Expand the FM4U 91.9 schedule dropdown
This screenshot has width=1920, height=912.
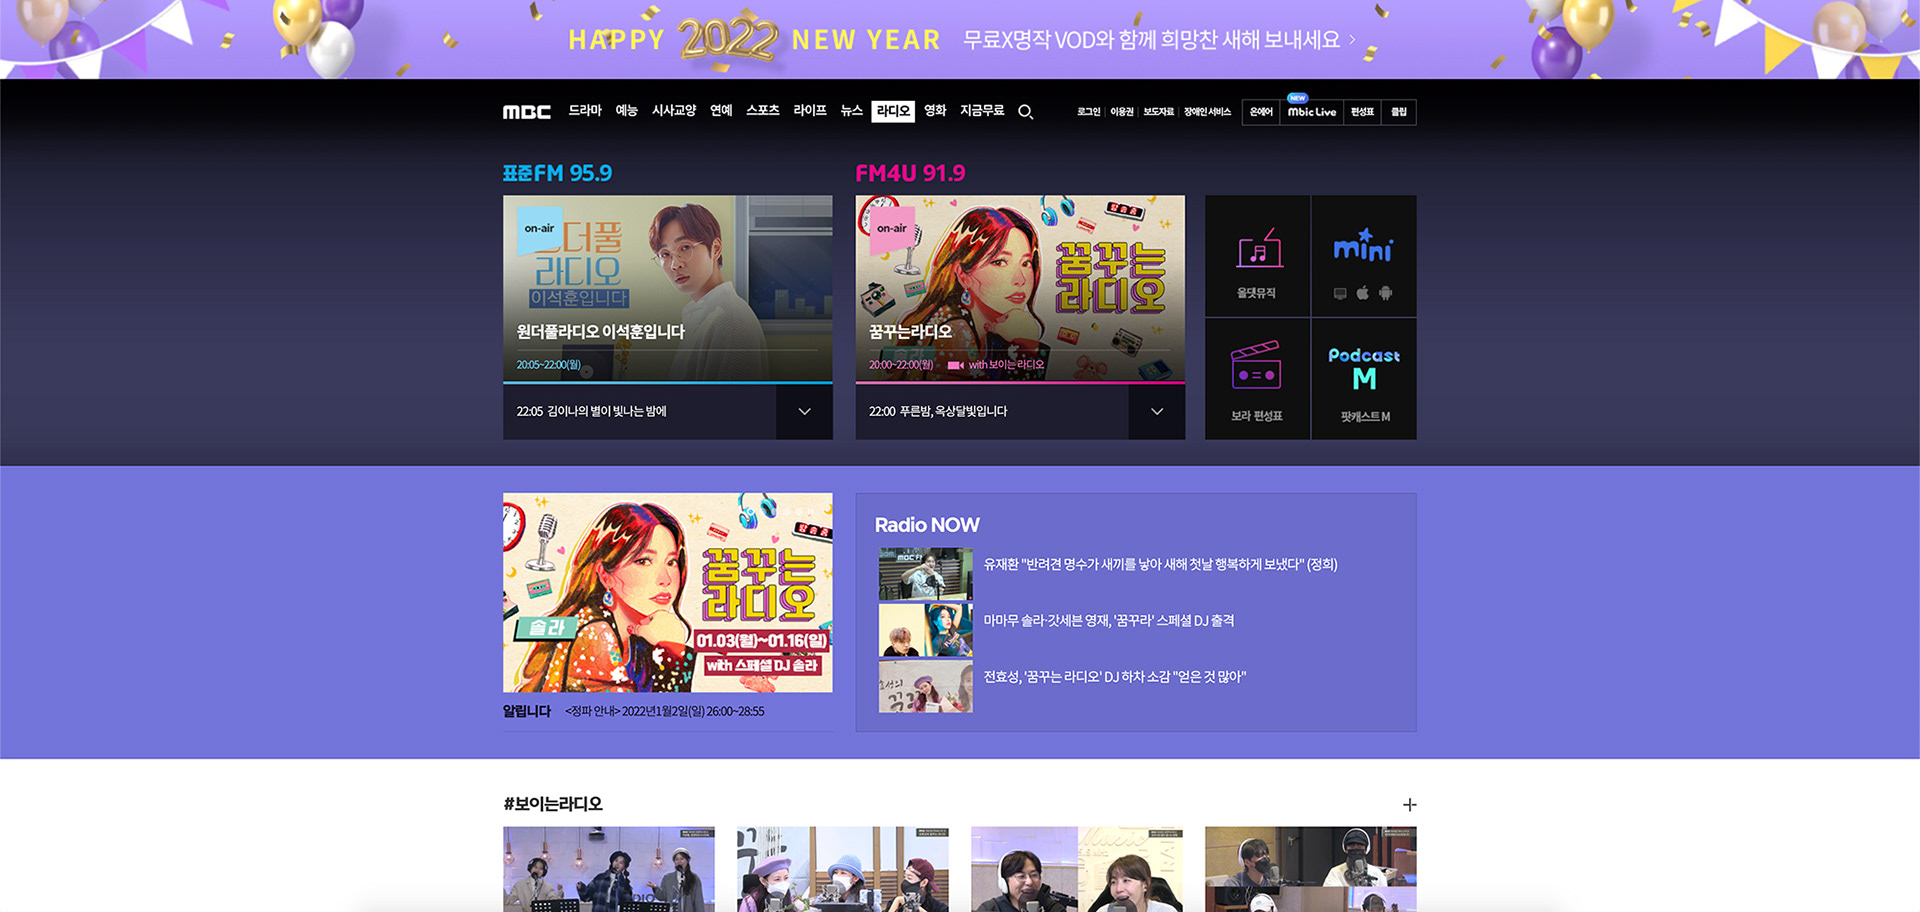(x=1157, y=412)
